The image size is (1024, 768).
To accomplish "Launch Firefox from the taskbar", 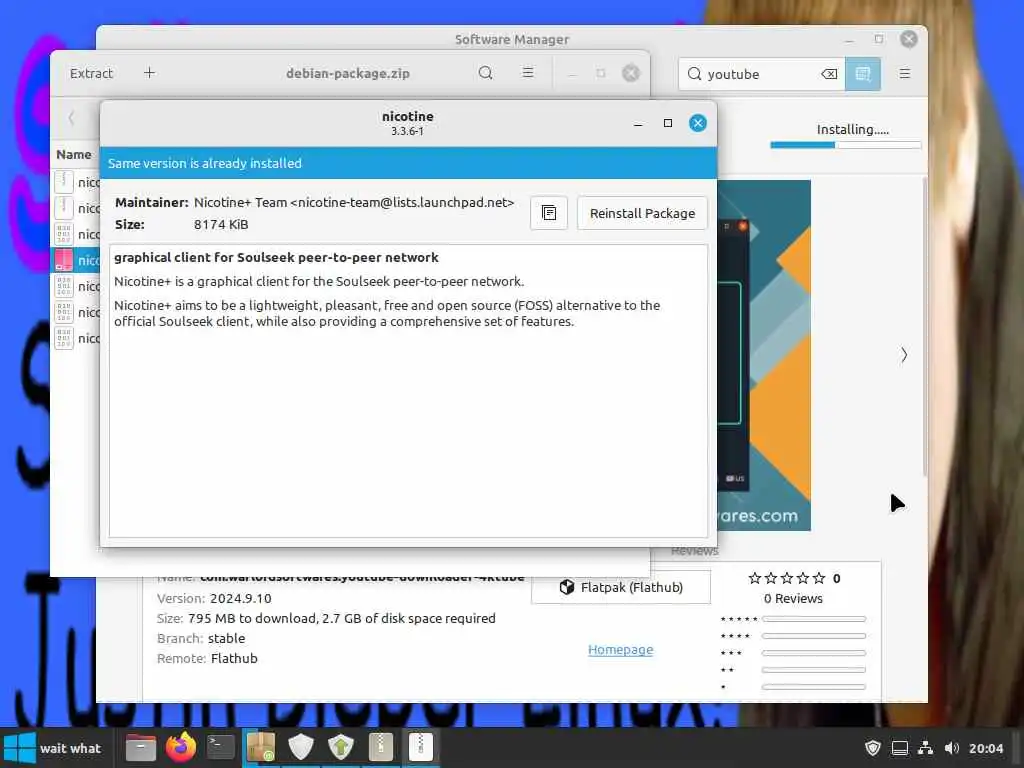I will point(181,748).
